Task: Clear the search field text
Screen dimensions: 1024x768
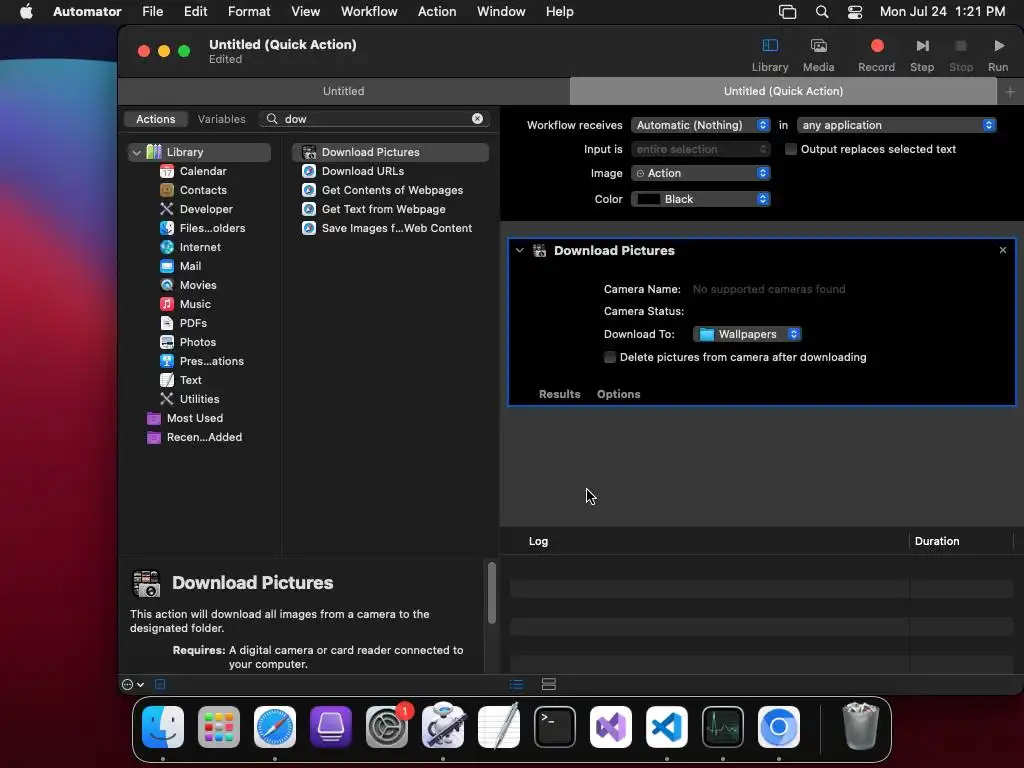Action: click(x=477, y=118)
